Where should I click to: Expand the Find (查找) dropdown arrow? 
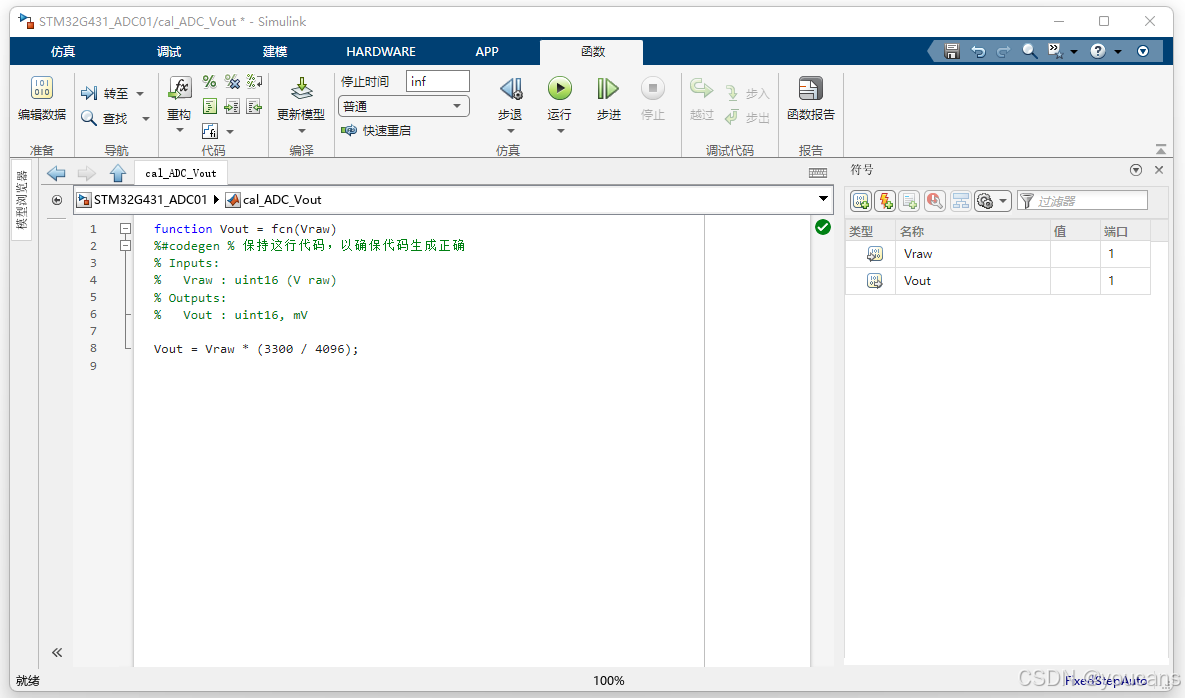145,119
